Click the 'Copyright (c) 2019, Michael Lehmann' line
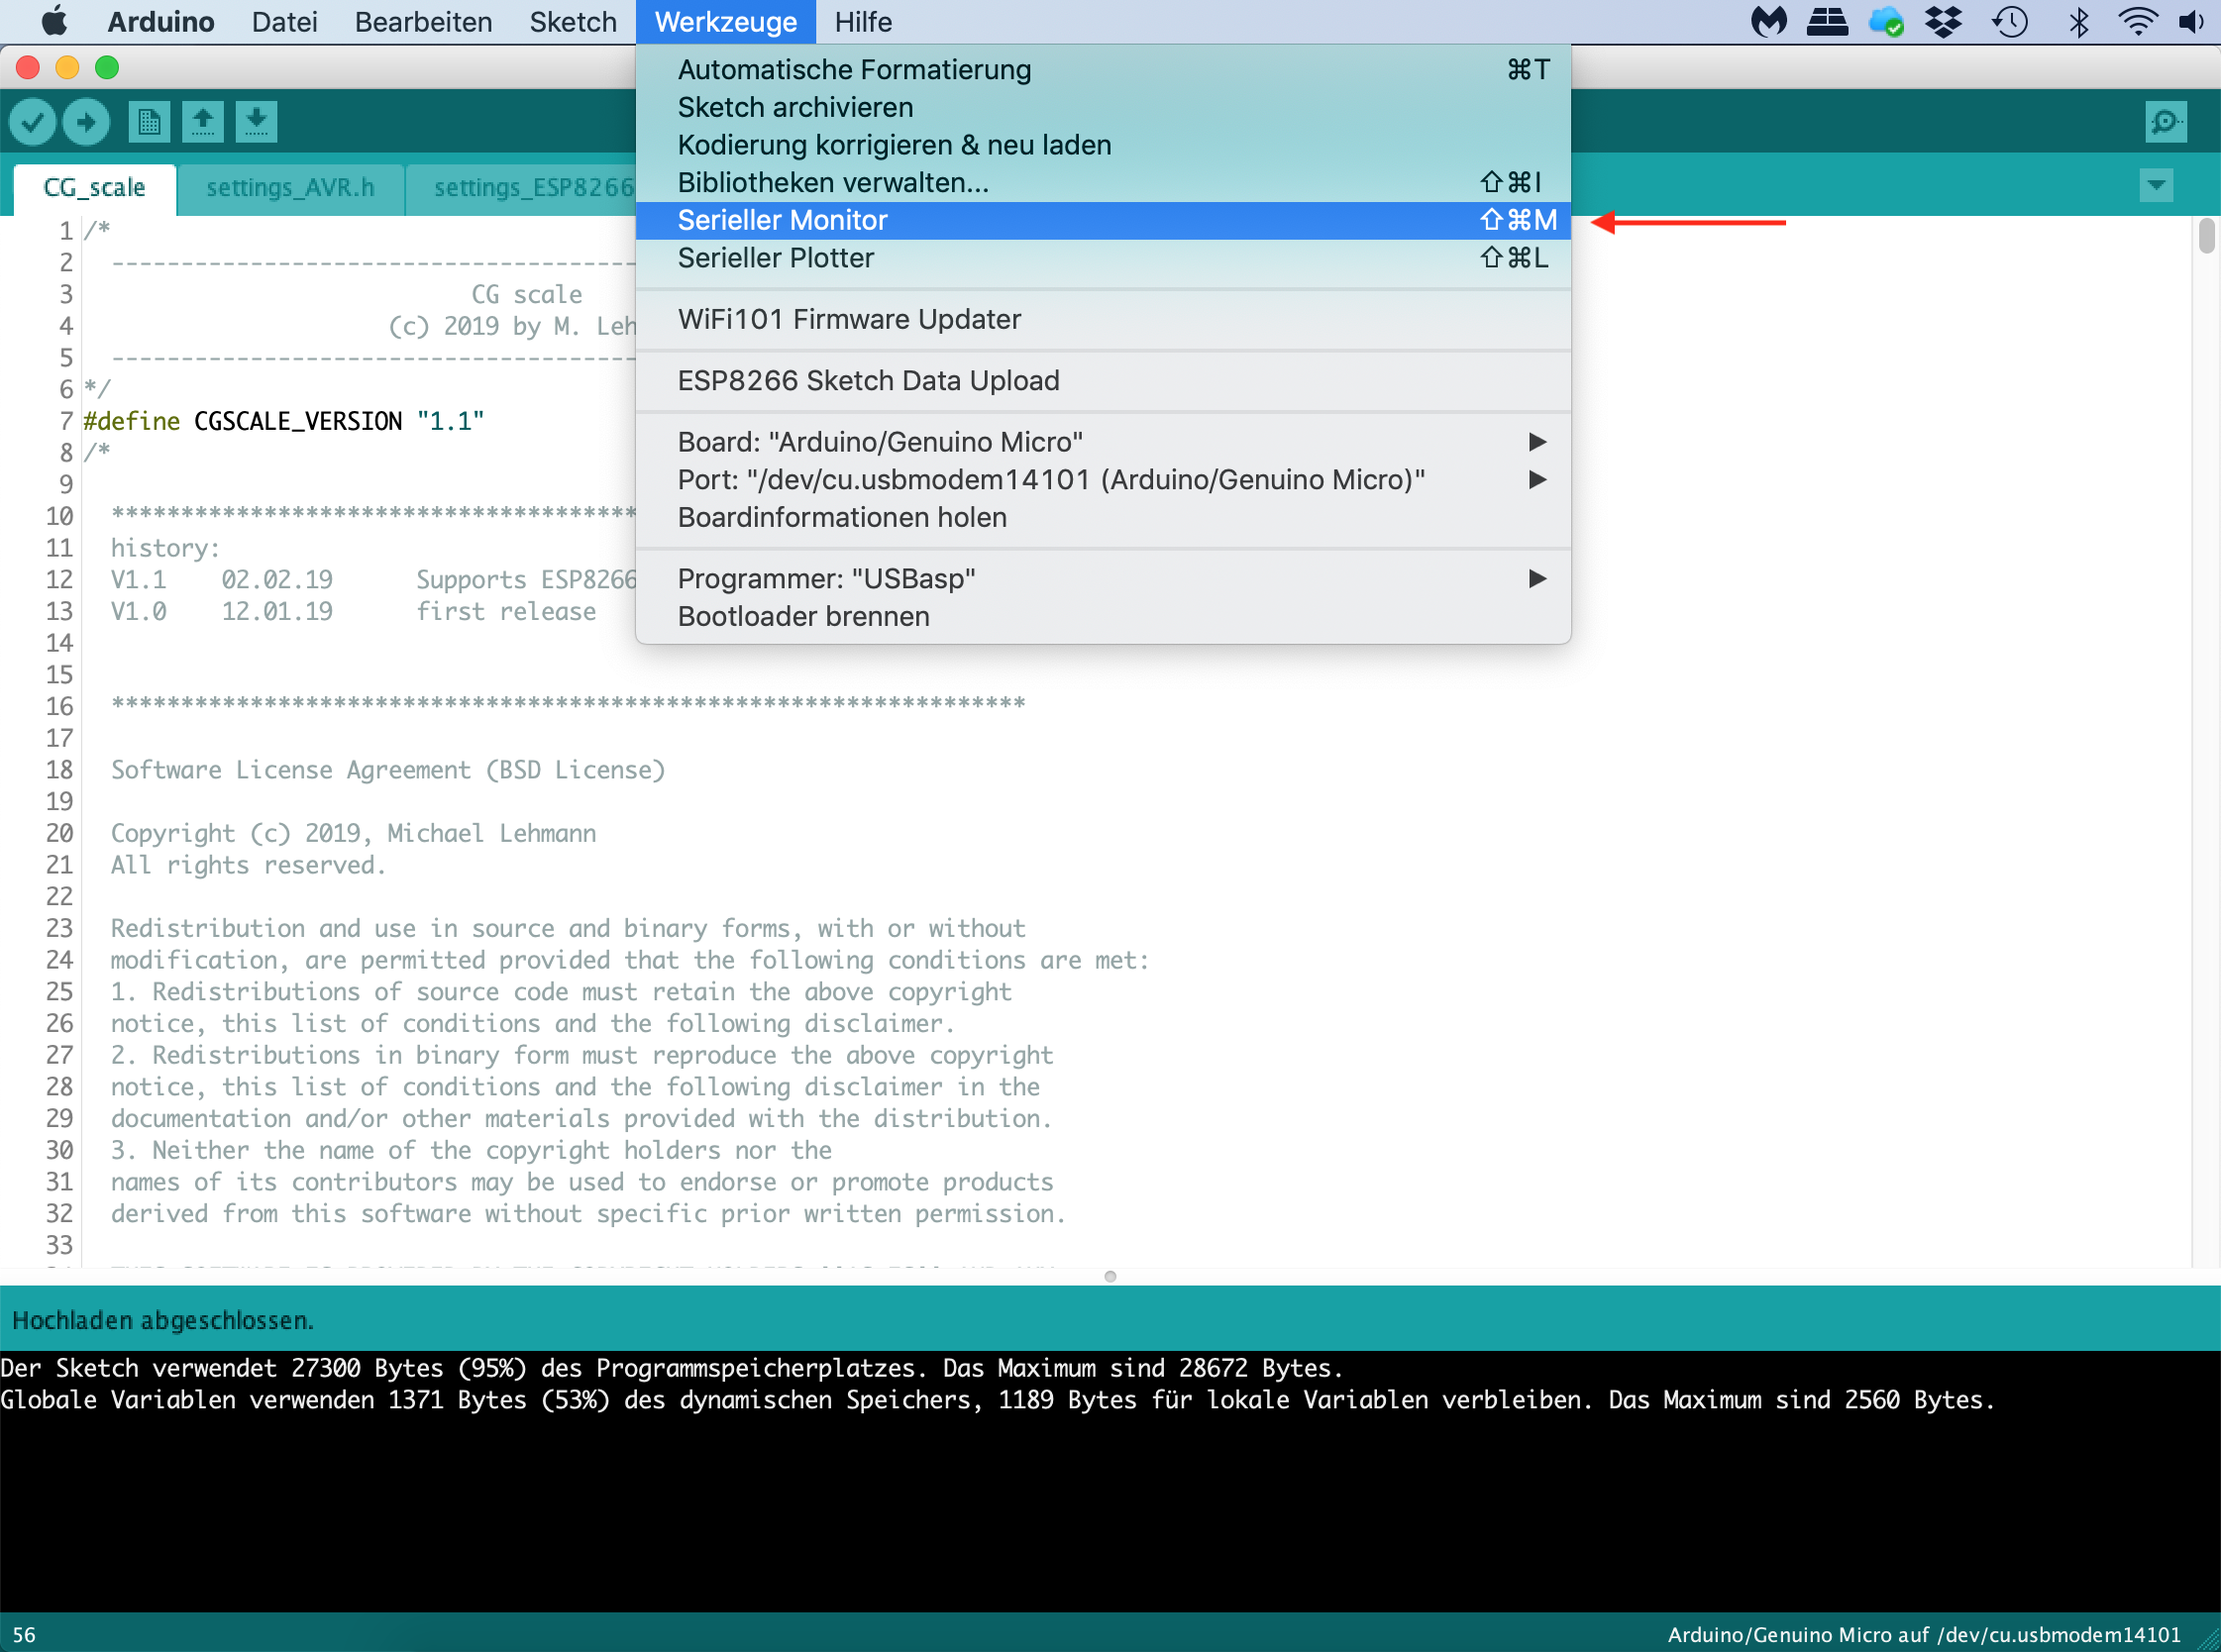 coord(353,833)
